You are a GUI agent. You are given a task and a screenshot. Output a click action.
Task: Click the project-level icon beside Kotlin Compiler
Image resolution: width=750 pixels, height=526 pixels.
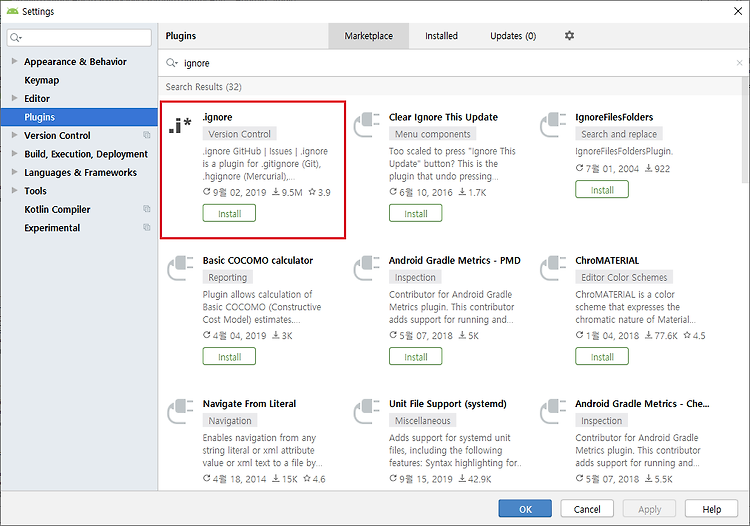pyautogui.click(x=147, y=209)
